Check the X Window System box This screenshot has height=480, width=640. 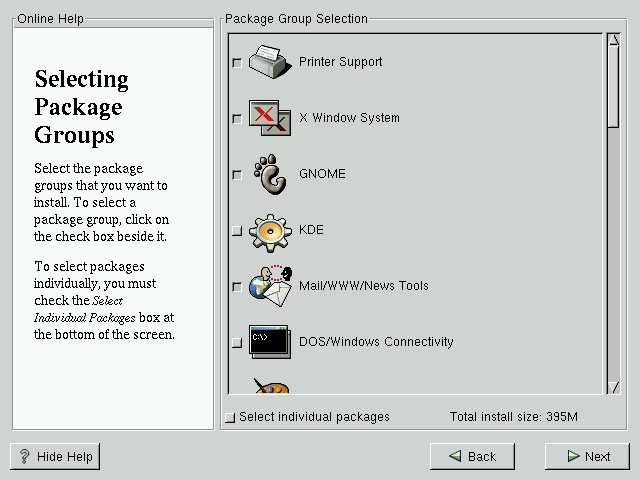click(x=237, y=119)
